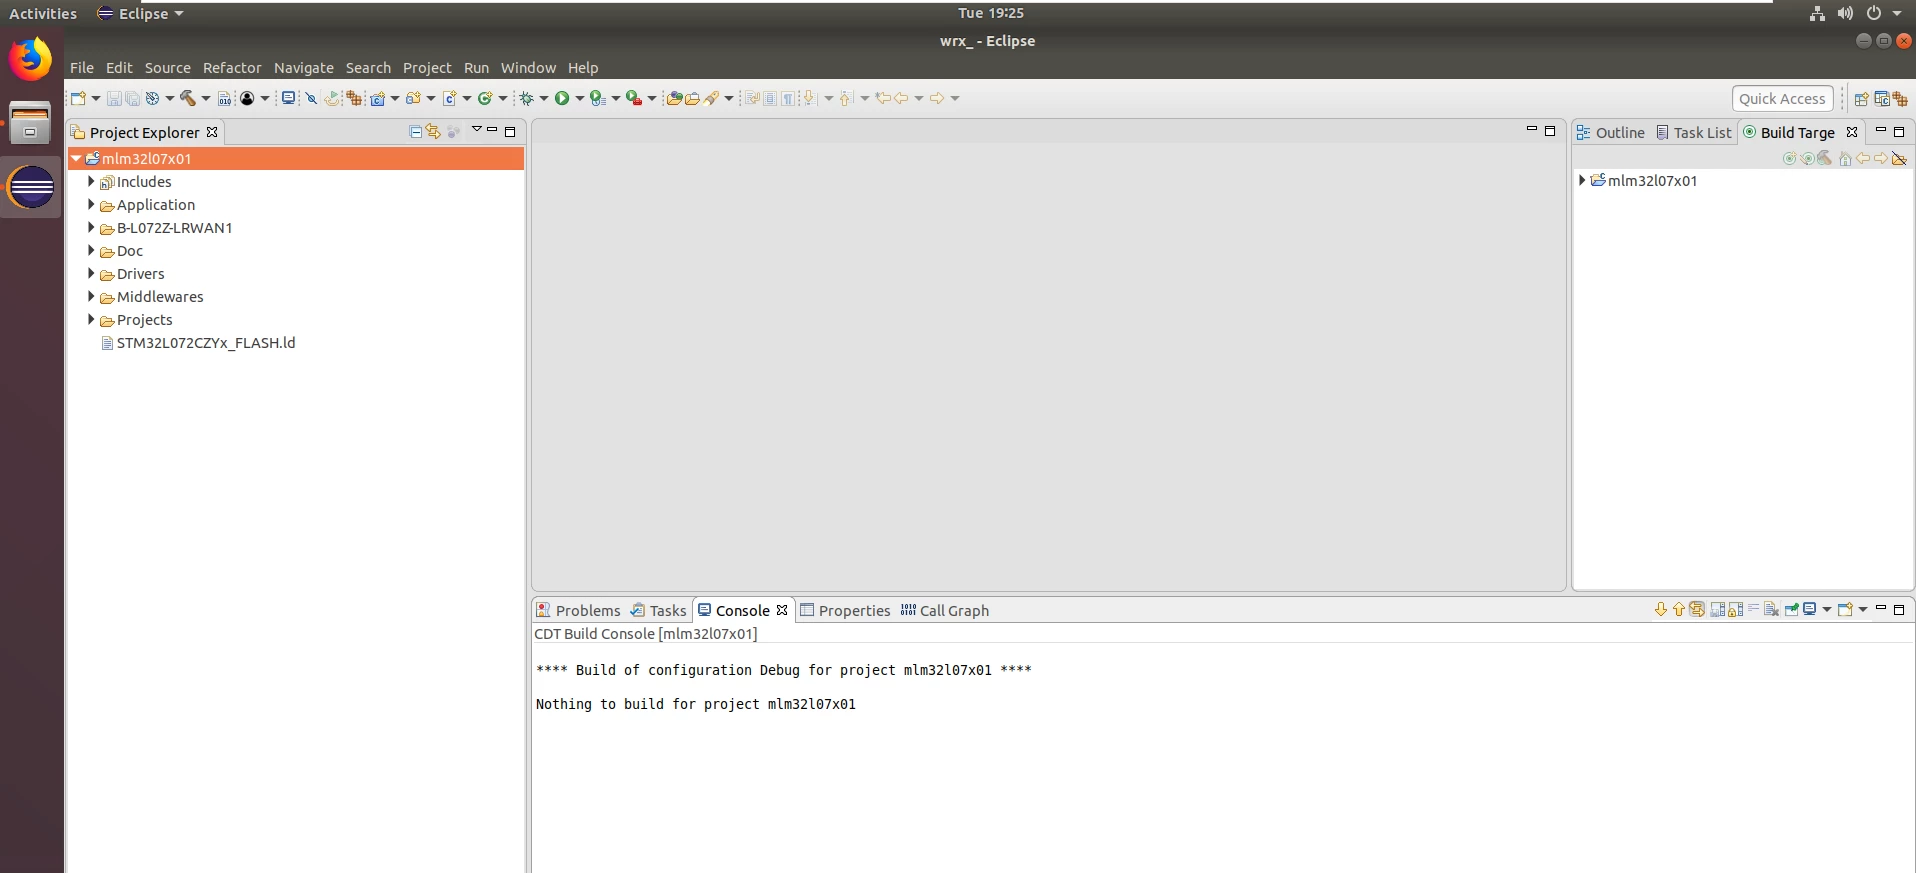
Task: Switch to the C/C++ perspective icon
Action: click(x=1881, y=99)
